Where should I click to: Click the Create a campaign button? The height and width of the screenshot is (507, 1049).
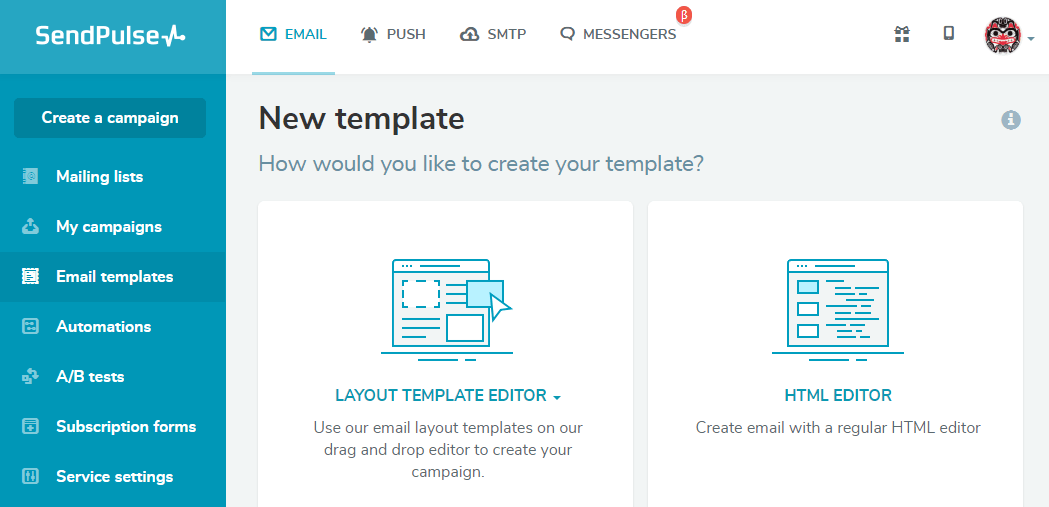[110, 118]
